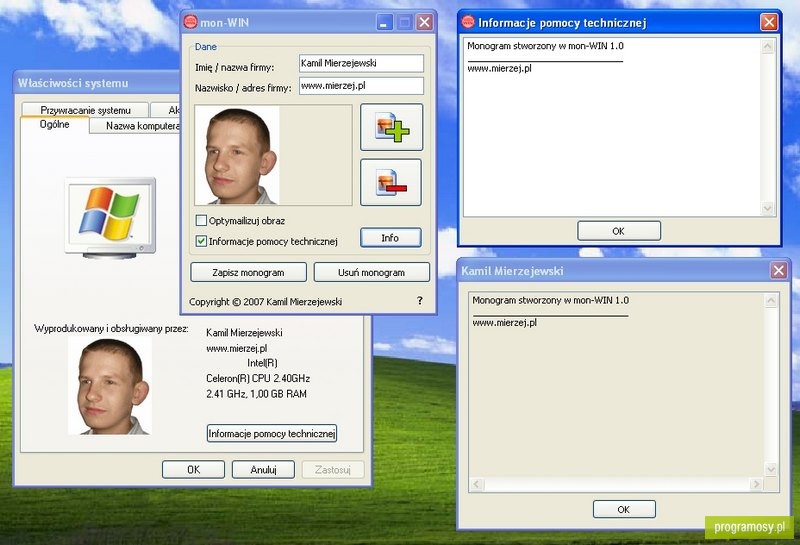This screenshot has width=800, height=545.
Task: Click the Nazwisko / adres firmy input field
Action: click(x=361, y=86)
